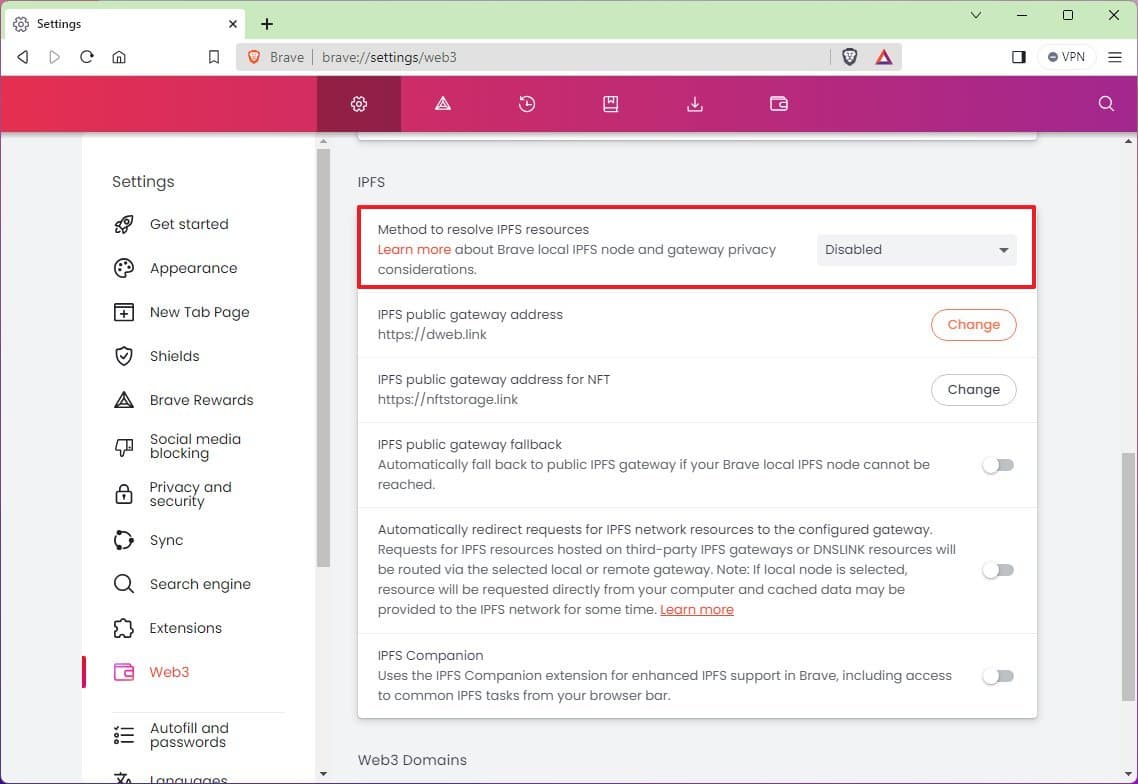Click the Brave Shields lion icon
The width and height of the screenshot is (1138, 784).
click(x=849, y=57)
